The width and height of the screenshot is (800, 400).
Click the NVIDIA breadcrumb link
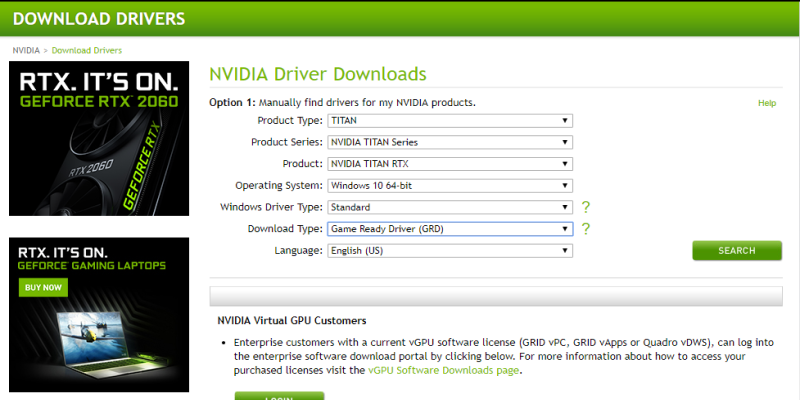[x=26, y=51]
